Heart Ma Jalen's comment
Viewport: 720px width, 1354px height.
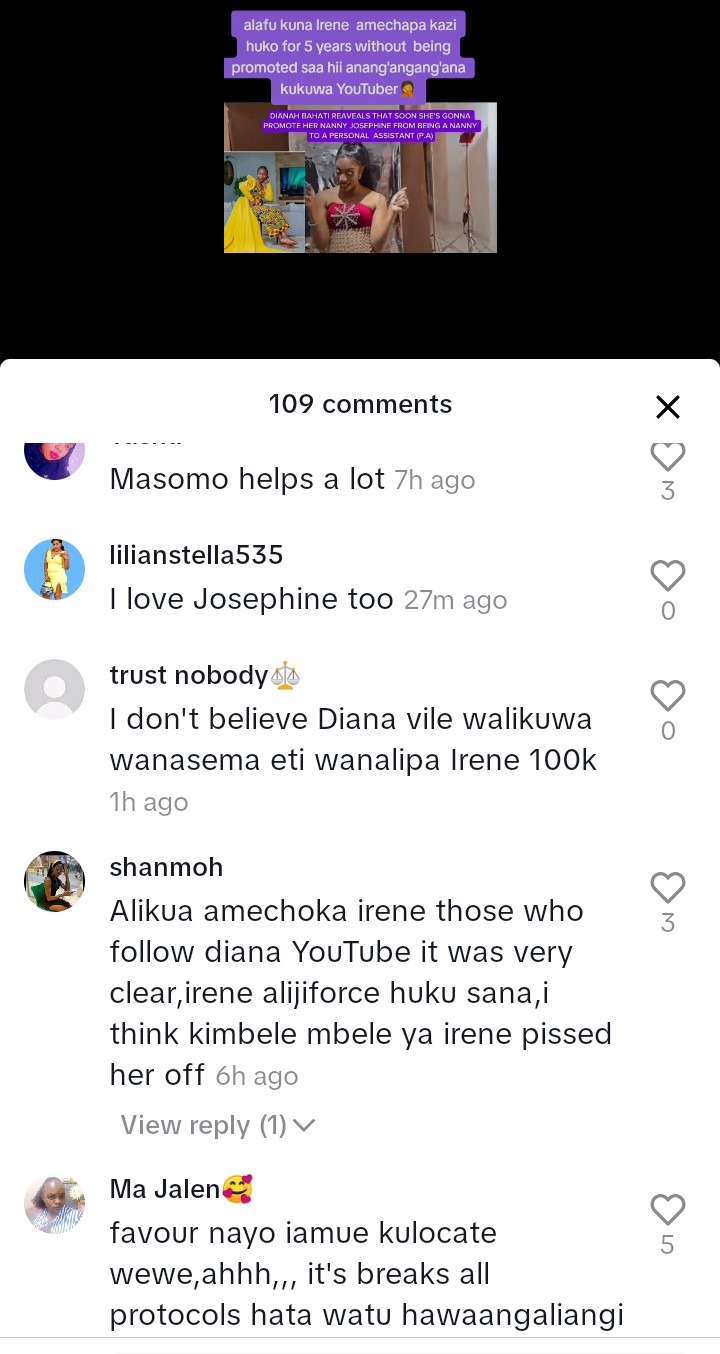(x=667, y=1210)
